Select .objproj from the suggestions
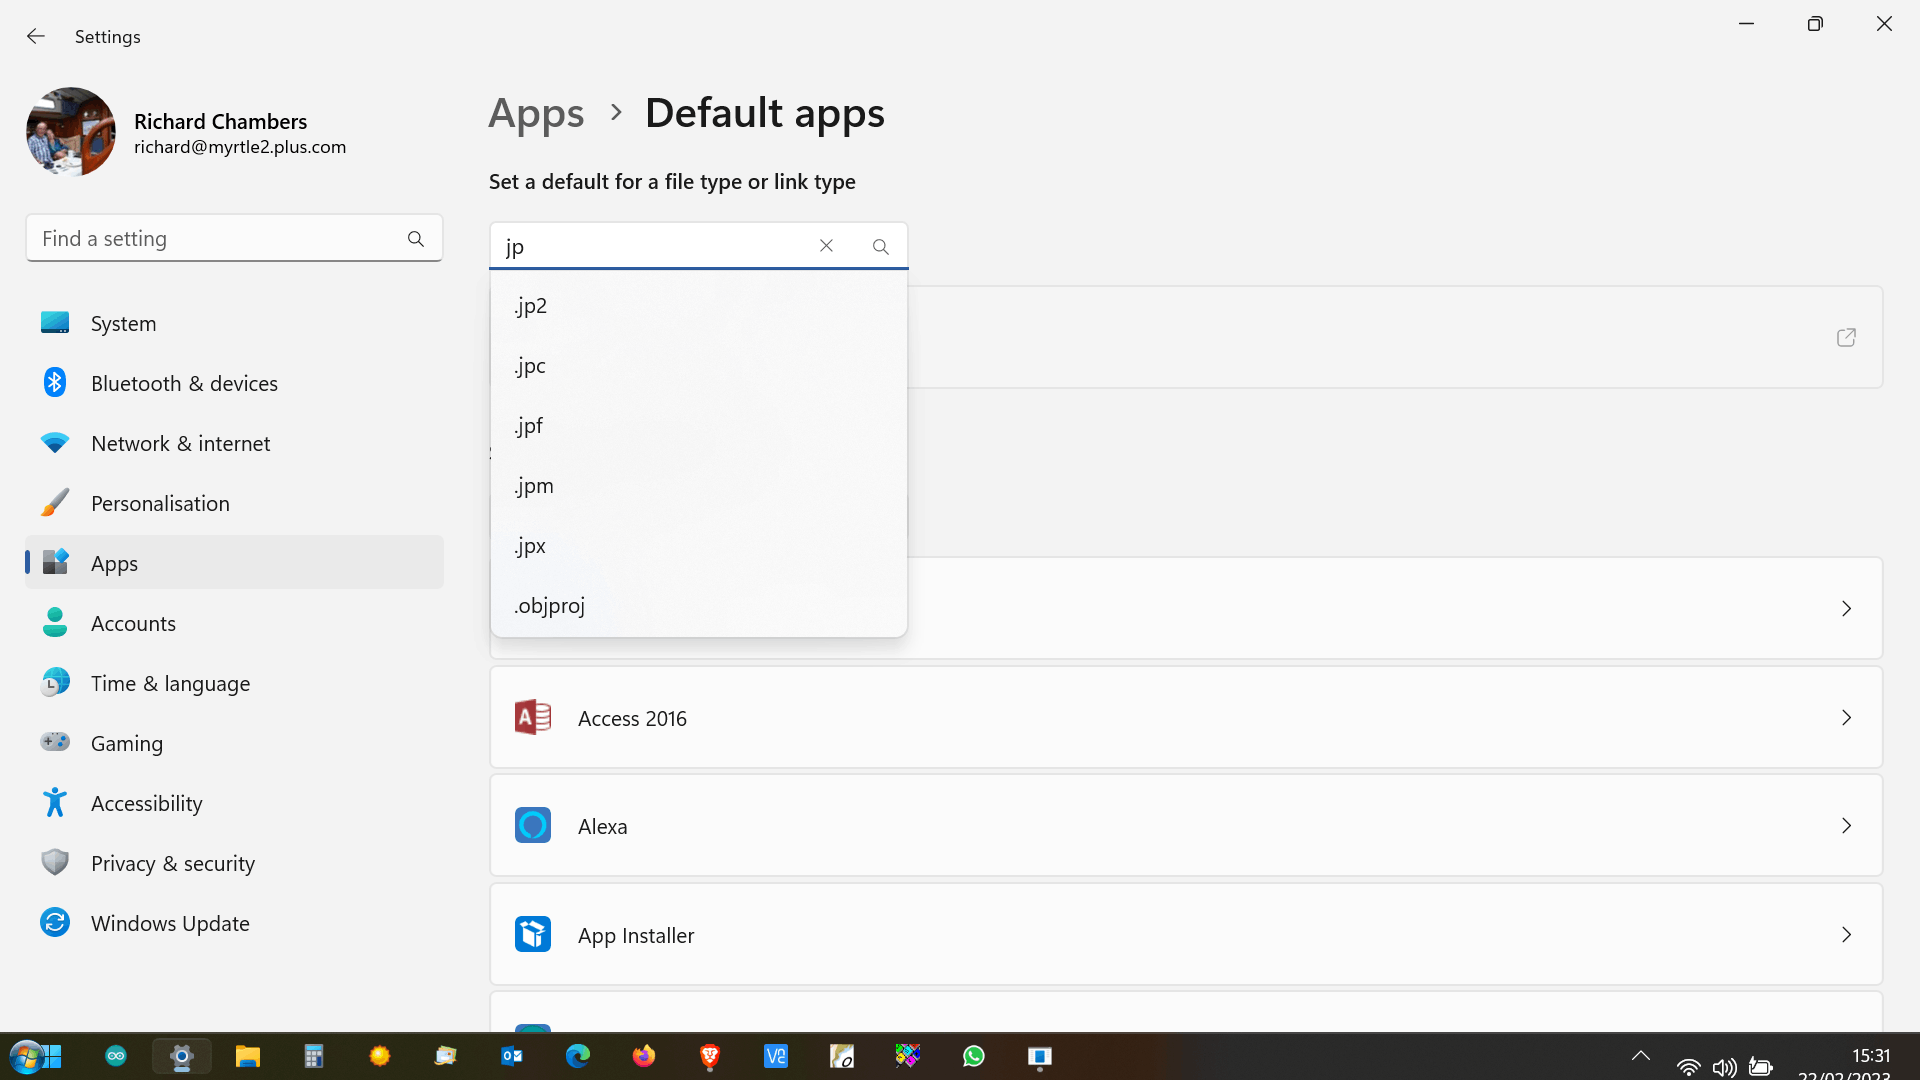The image size is (1920, 1080). coord(699,606)
